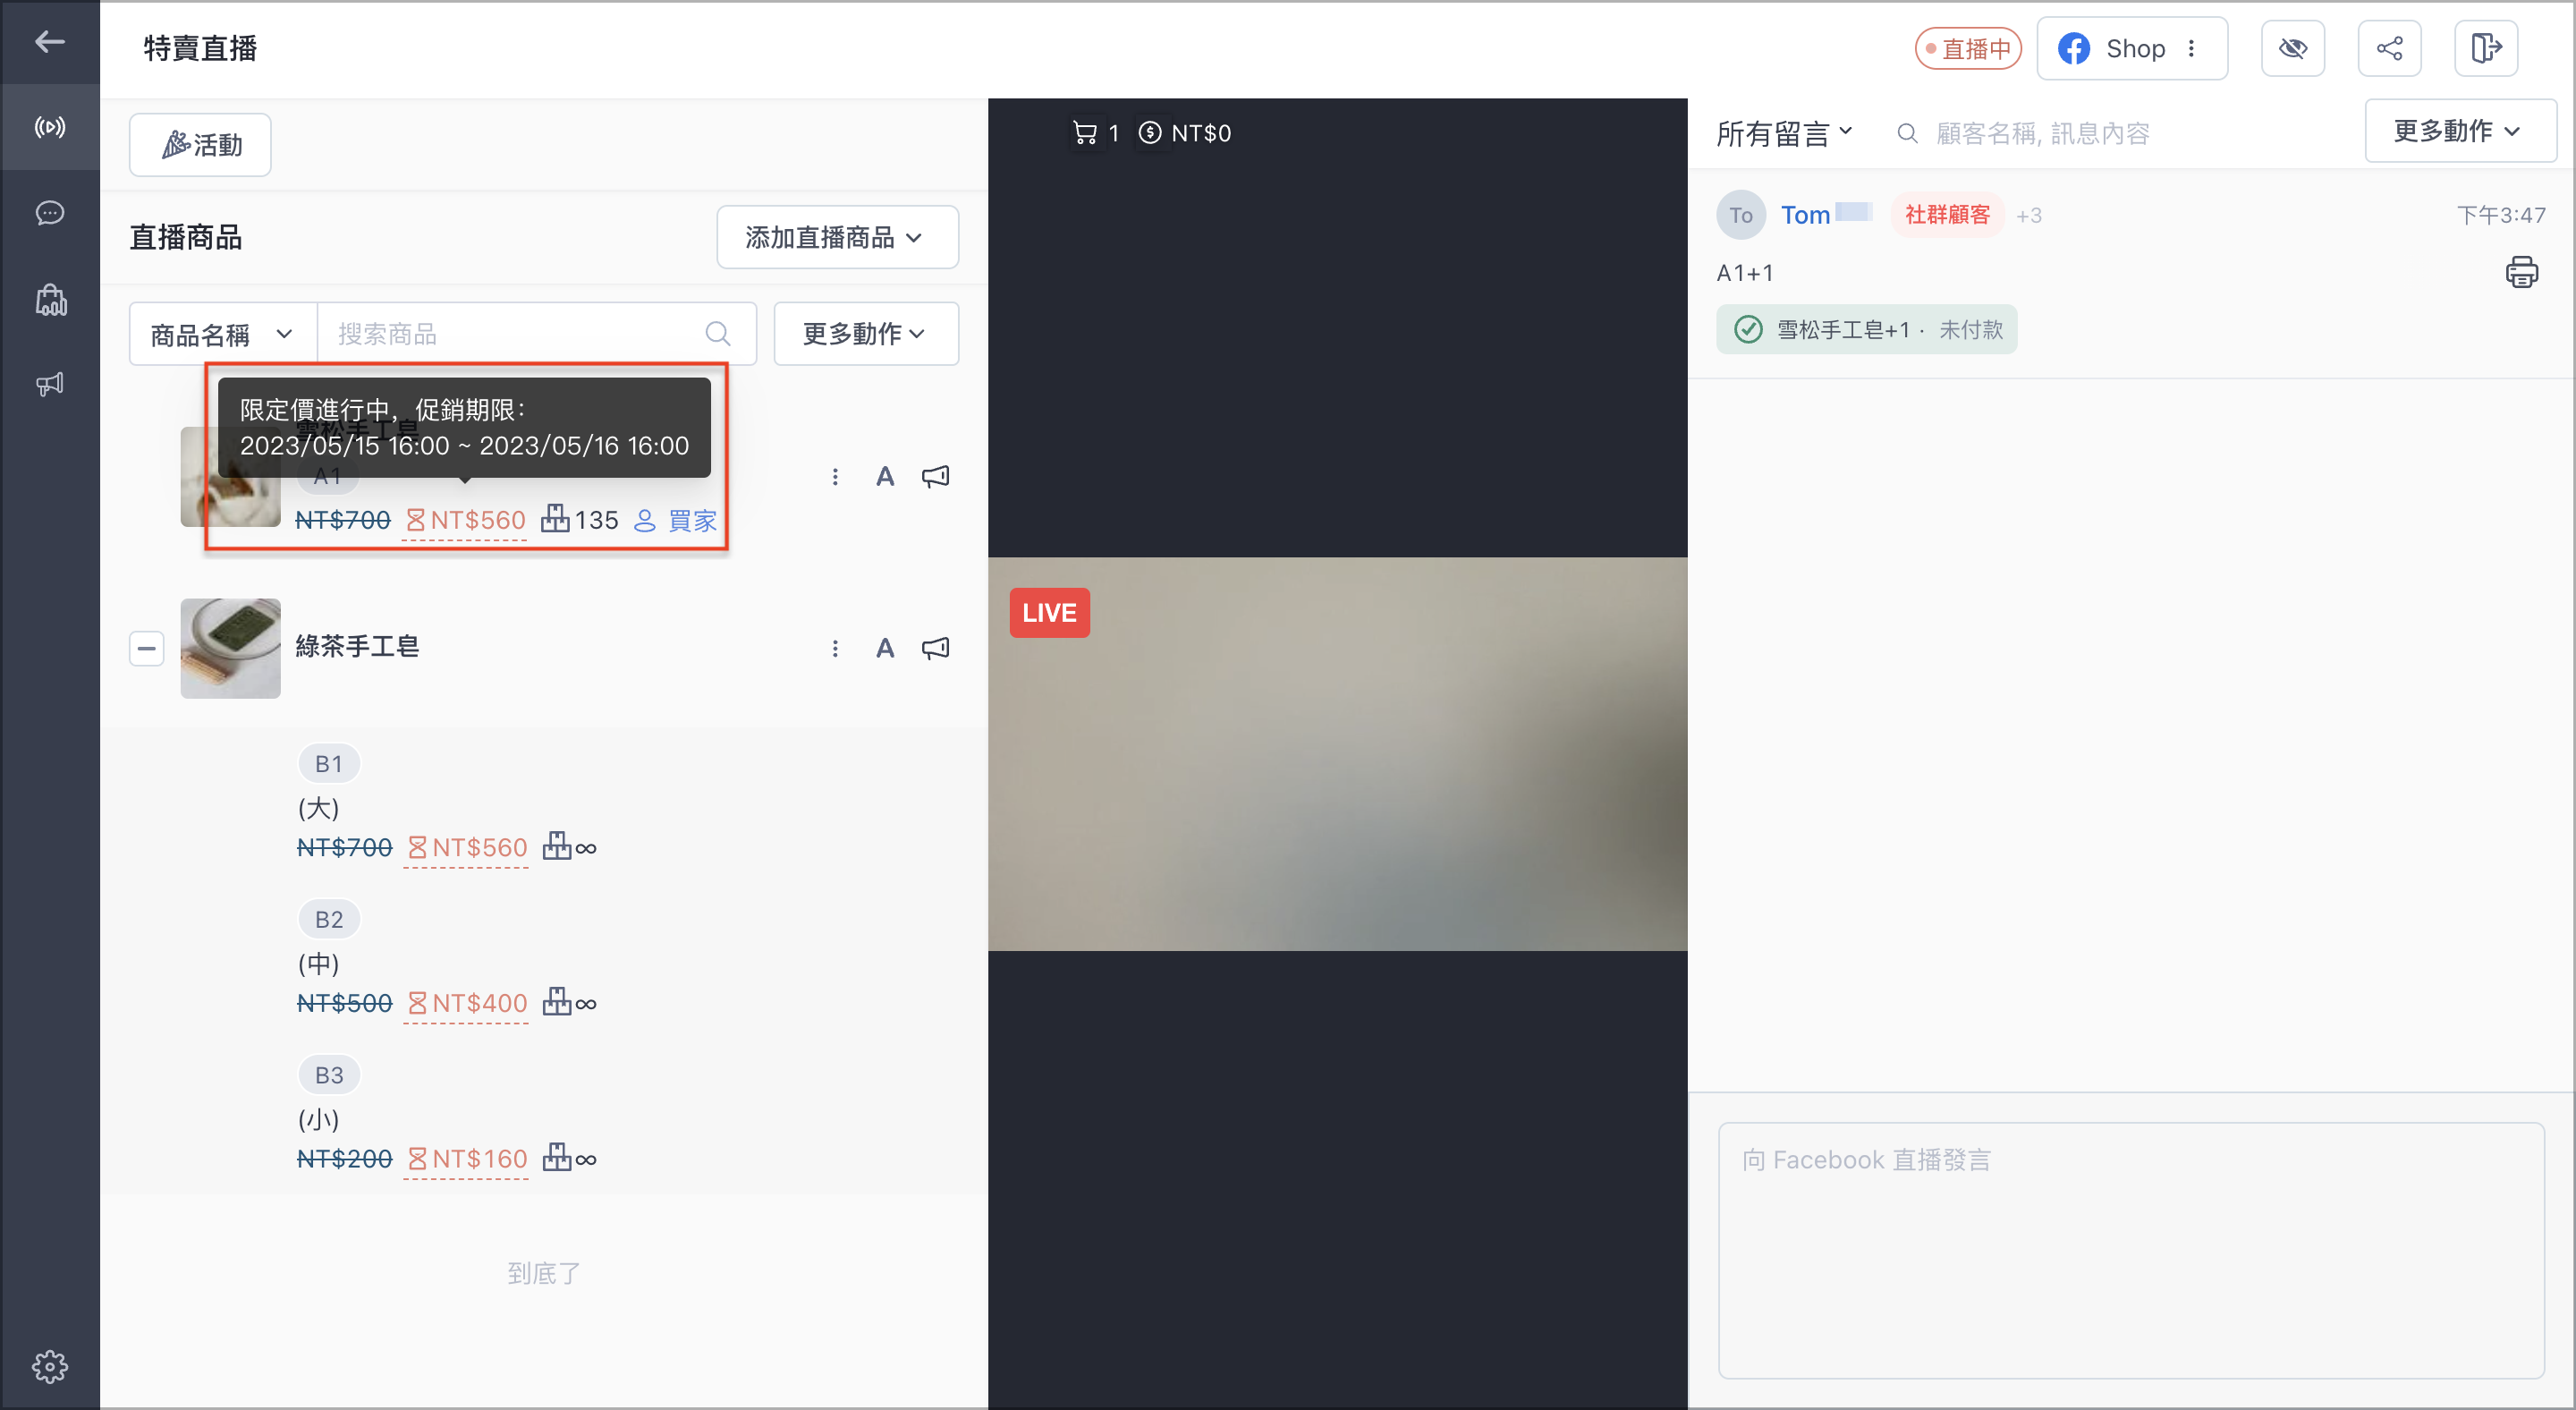
Task: Click the B3 keyword tag
Action: point(329,1076)
